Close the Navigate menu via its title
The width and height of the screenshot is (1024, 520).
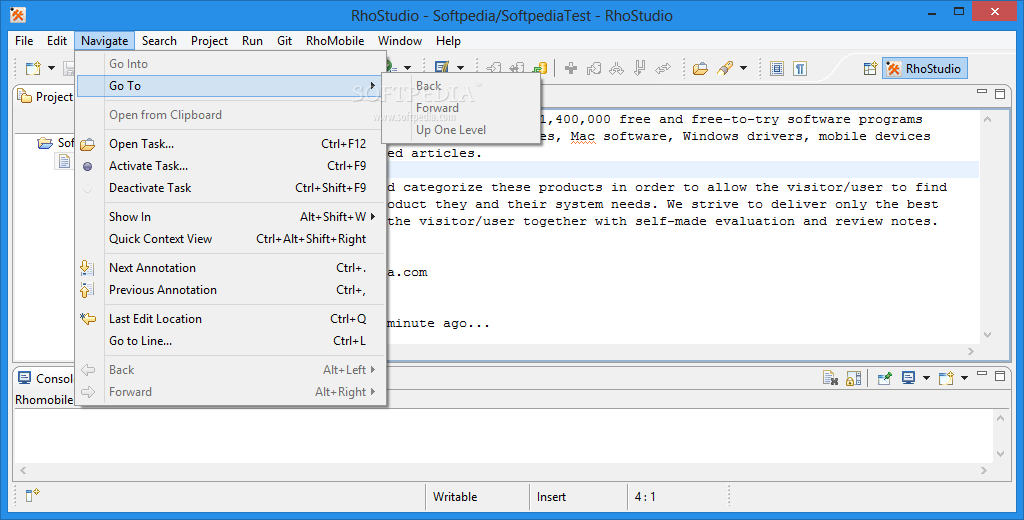(x=104, y=41)
